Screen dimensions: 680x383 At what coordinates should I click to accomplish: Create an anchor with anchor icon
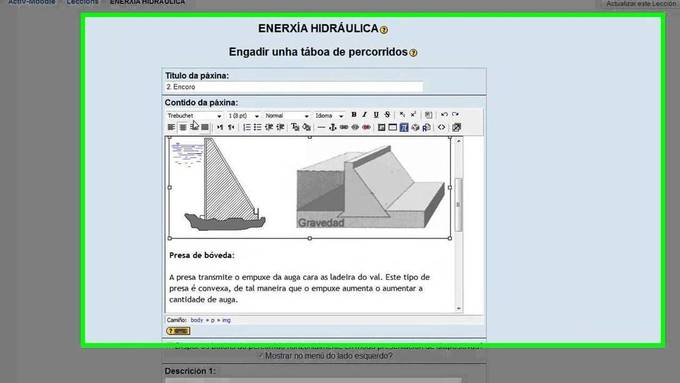coord(333,128)
